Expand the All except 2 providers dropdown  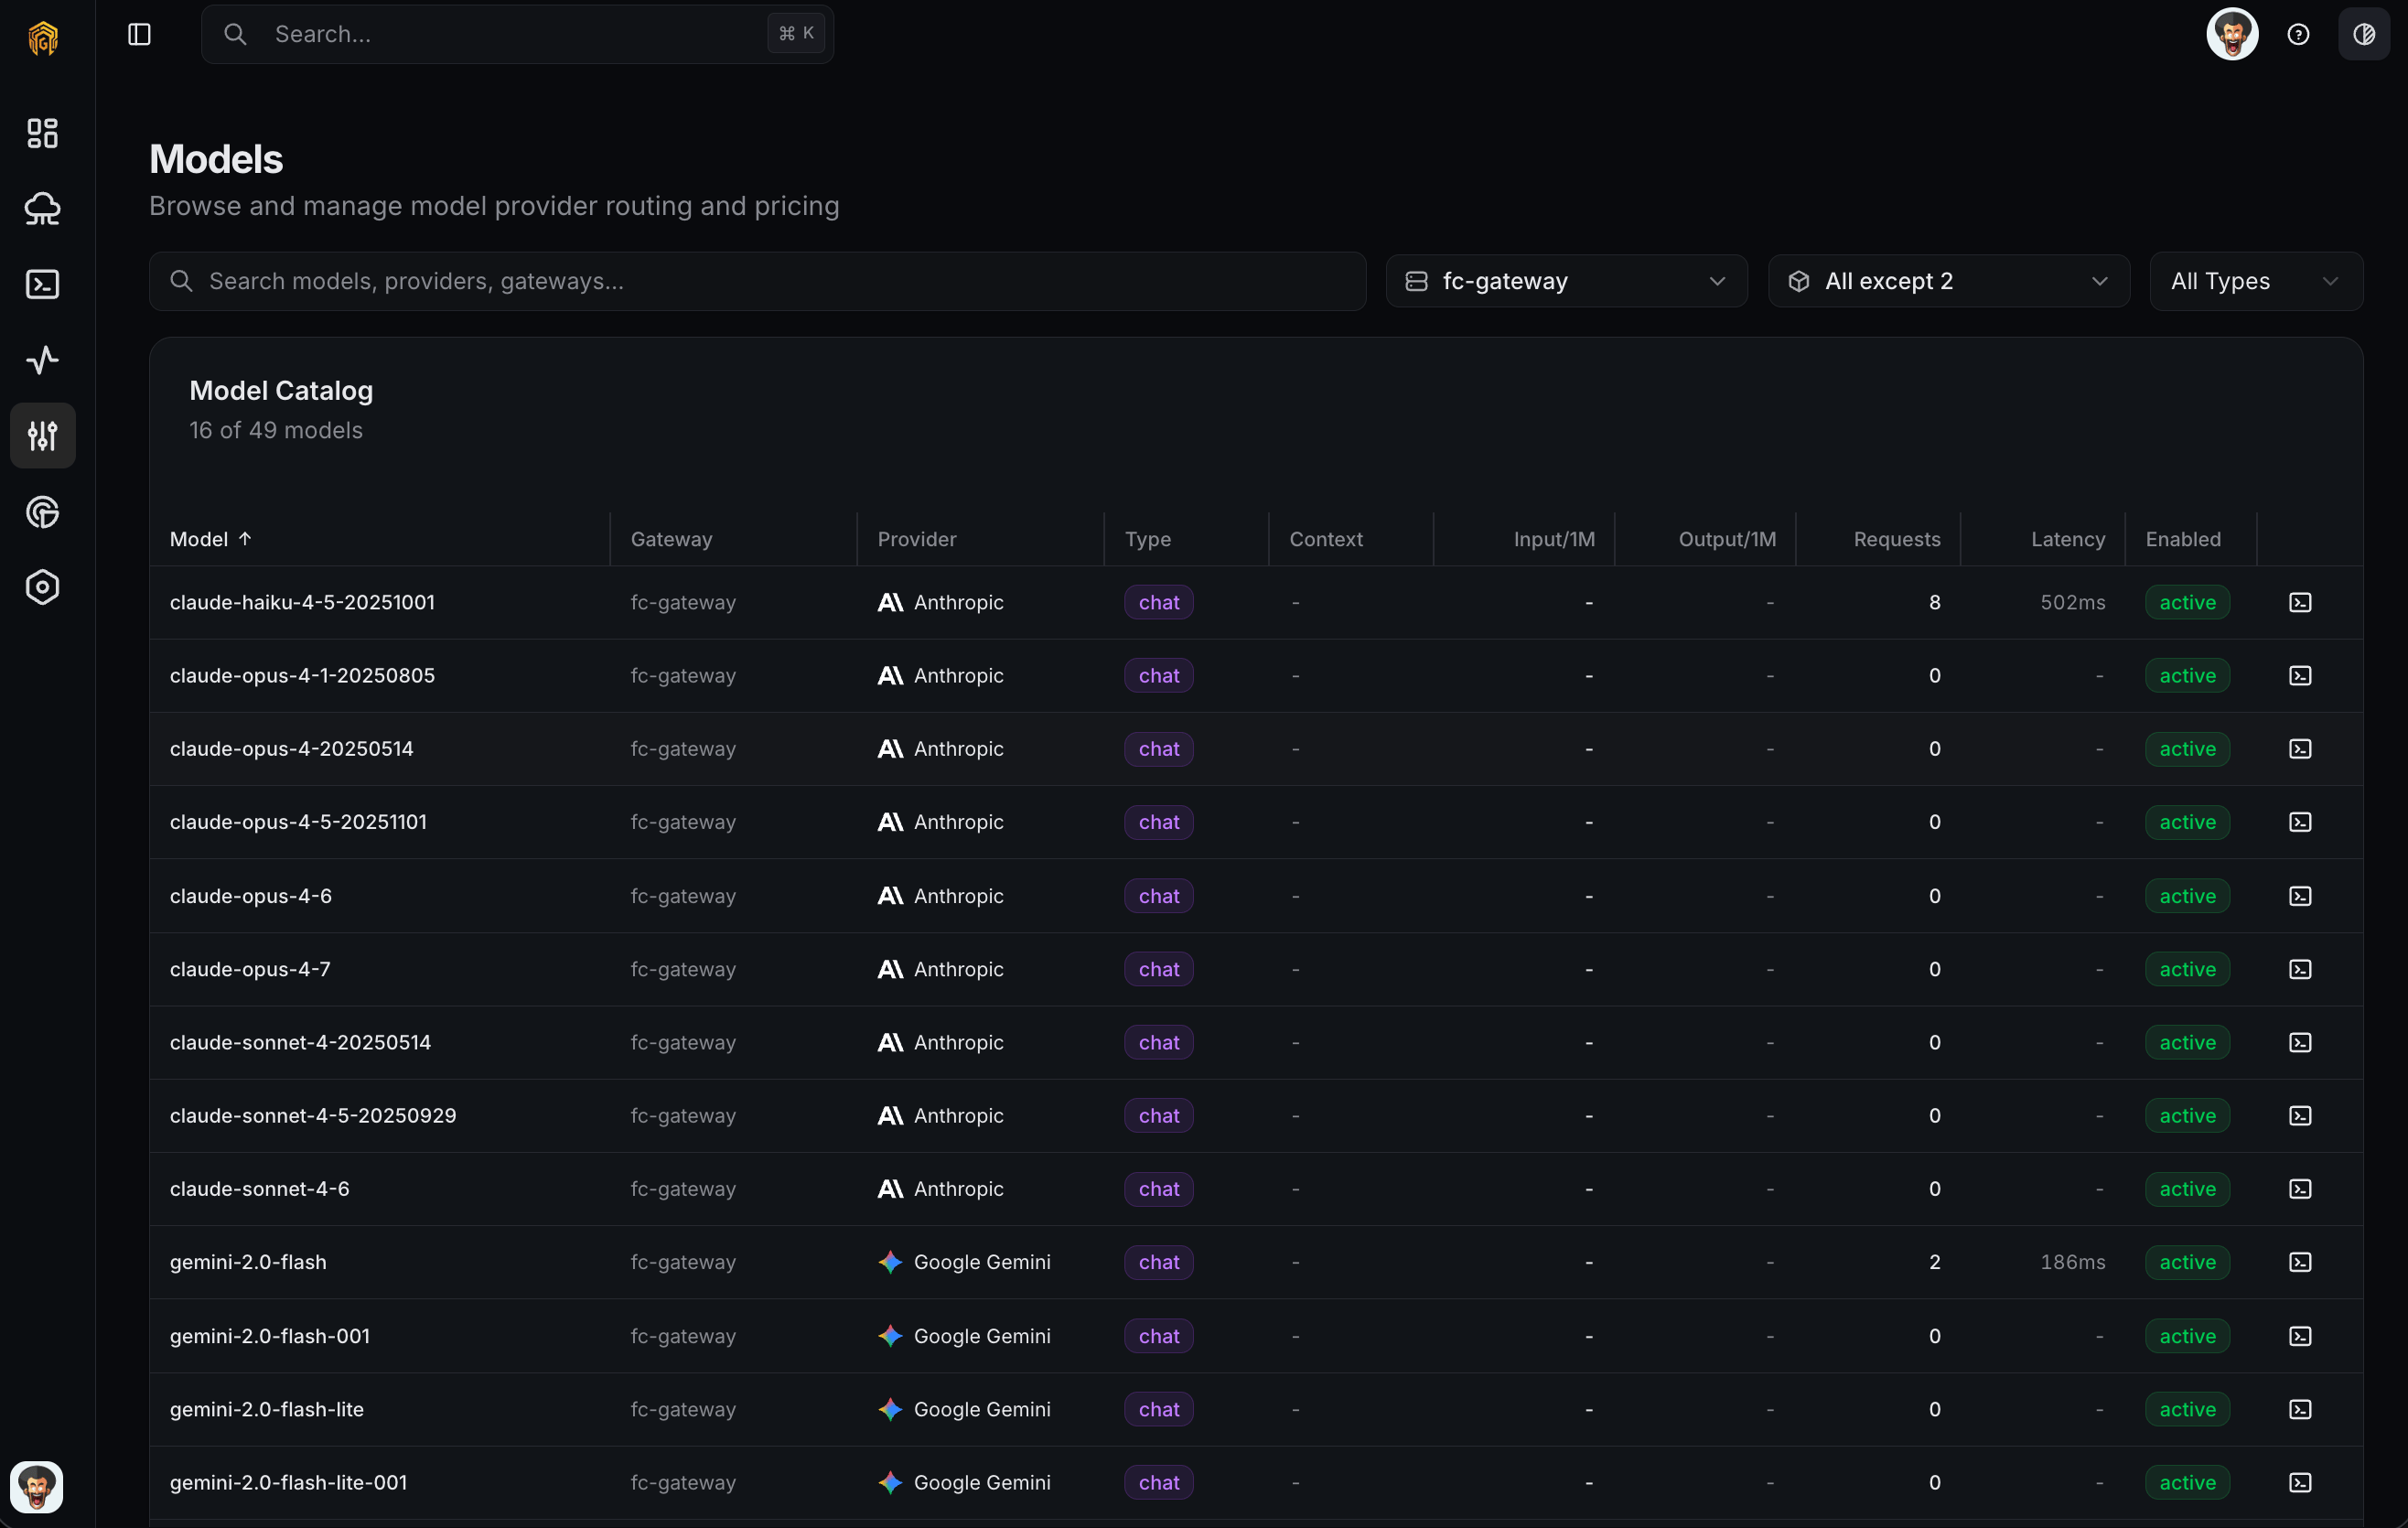1948,281
